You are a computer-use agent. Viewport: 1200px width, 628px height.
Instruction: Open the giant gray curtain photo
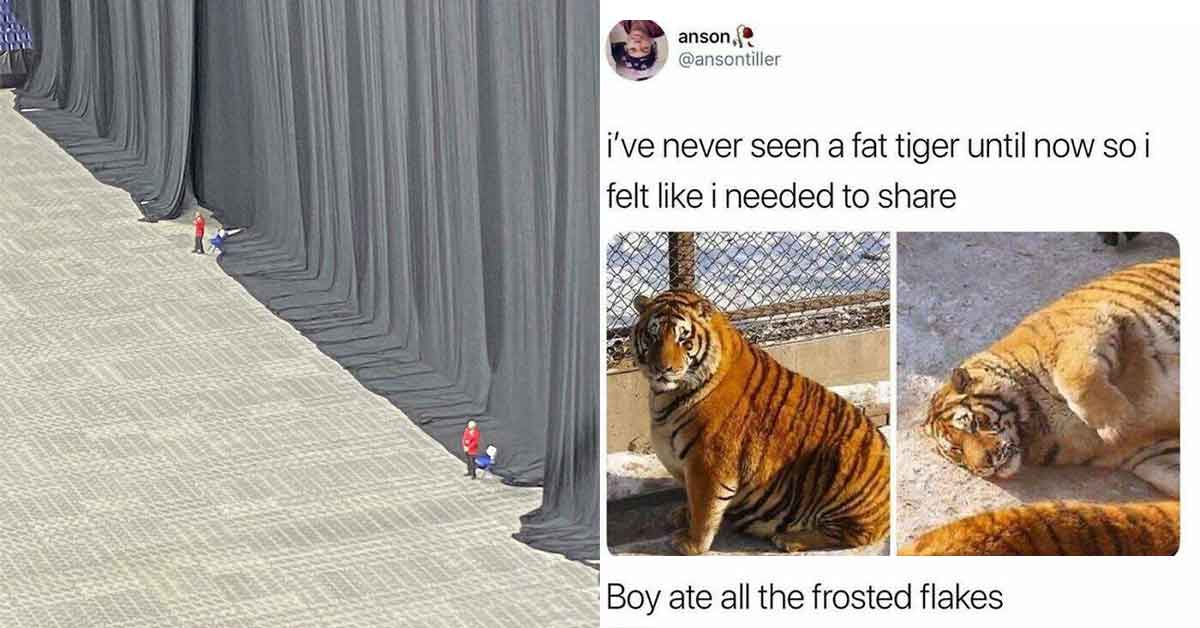tap(299, 314)
